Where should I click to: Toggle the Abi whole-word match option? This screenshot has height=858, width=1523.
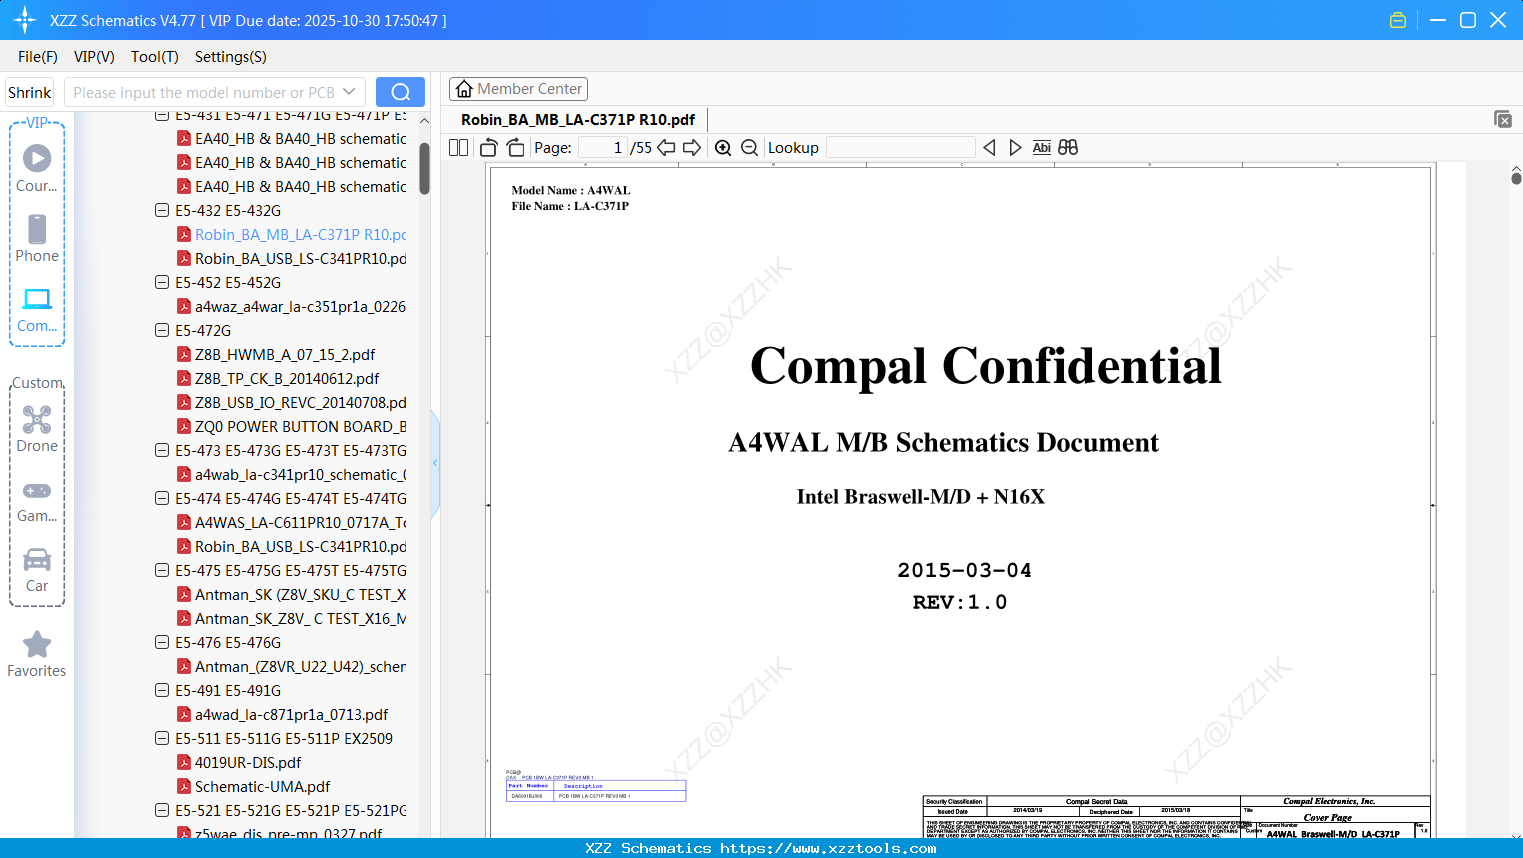pos(1042,148)
